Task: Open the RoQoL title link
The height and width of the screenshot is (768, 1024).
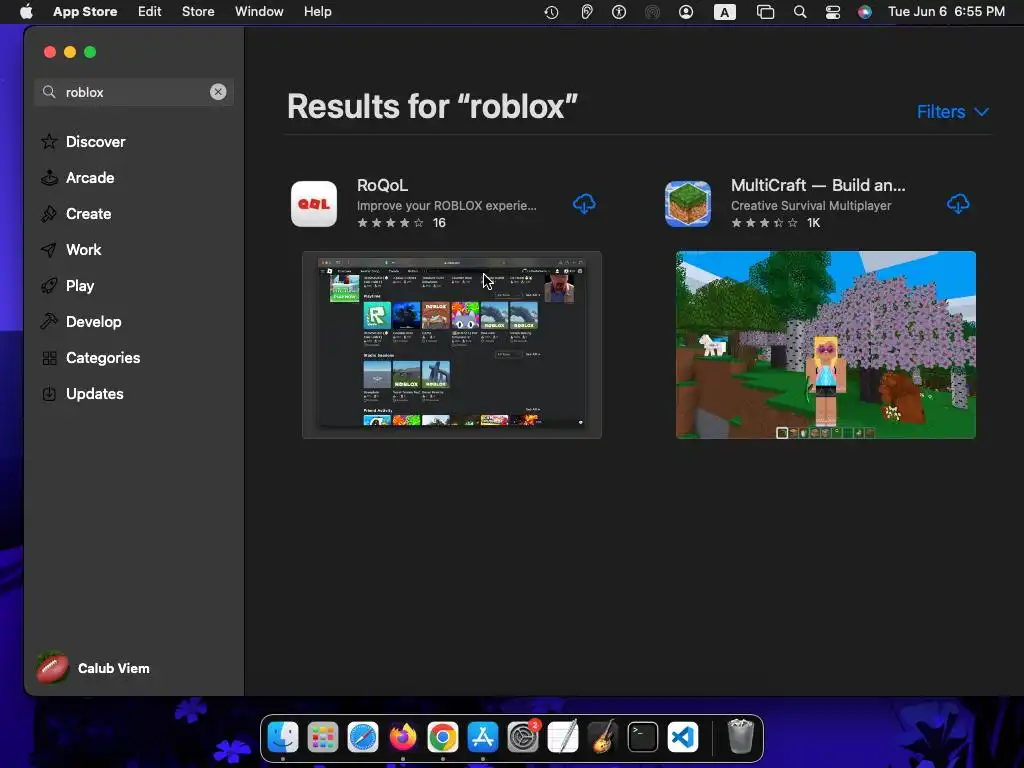Action: click(382, 185)
